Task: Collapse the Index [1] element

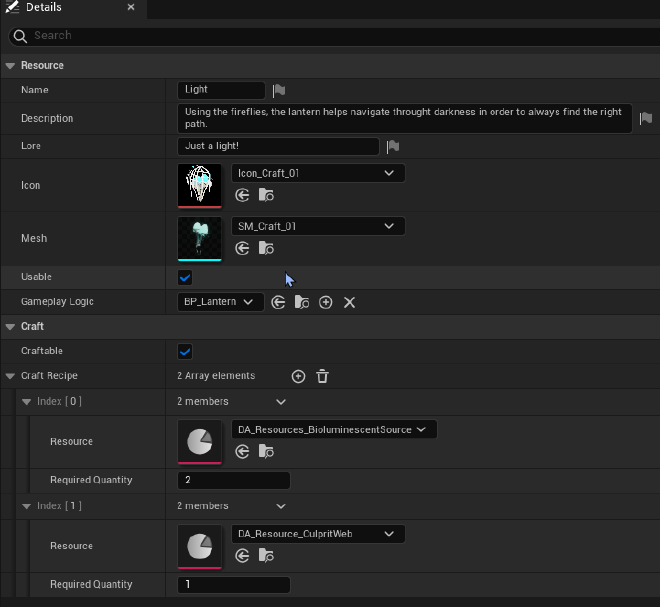Action: pos(26,506)
